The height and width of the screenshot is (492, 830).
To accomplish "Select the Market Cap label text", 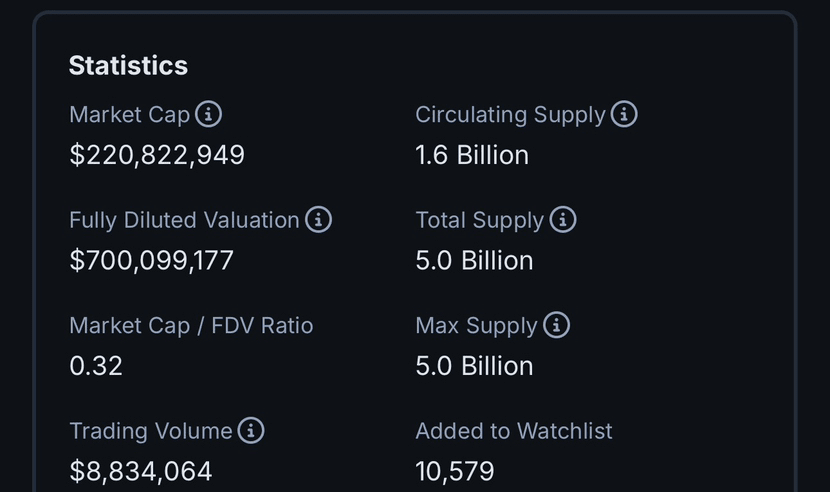I will (129, 115).
